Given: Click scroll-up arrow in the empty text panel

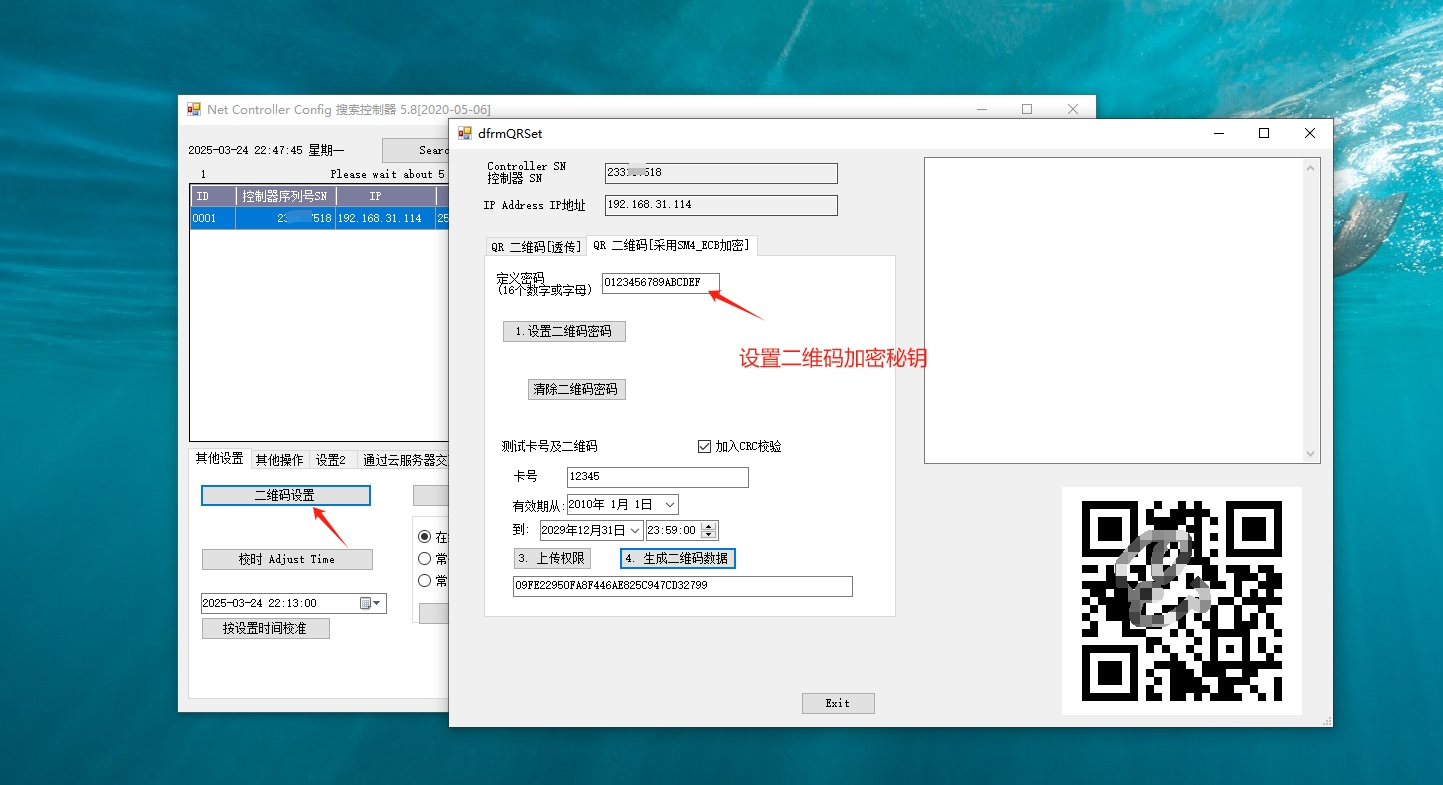Looking at the screenshot, I should pyautogui.click(x=1311, y=168).
